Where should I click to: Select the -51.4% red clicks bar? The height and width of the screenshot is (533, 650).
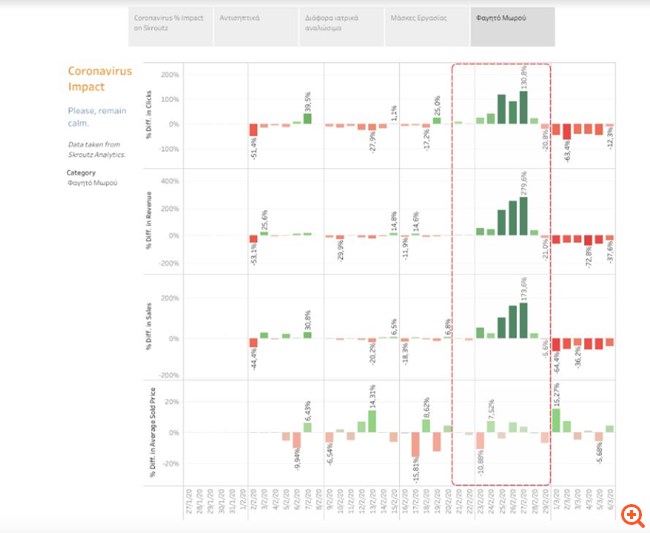(x=254, y=131)
